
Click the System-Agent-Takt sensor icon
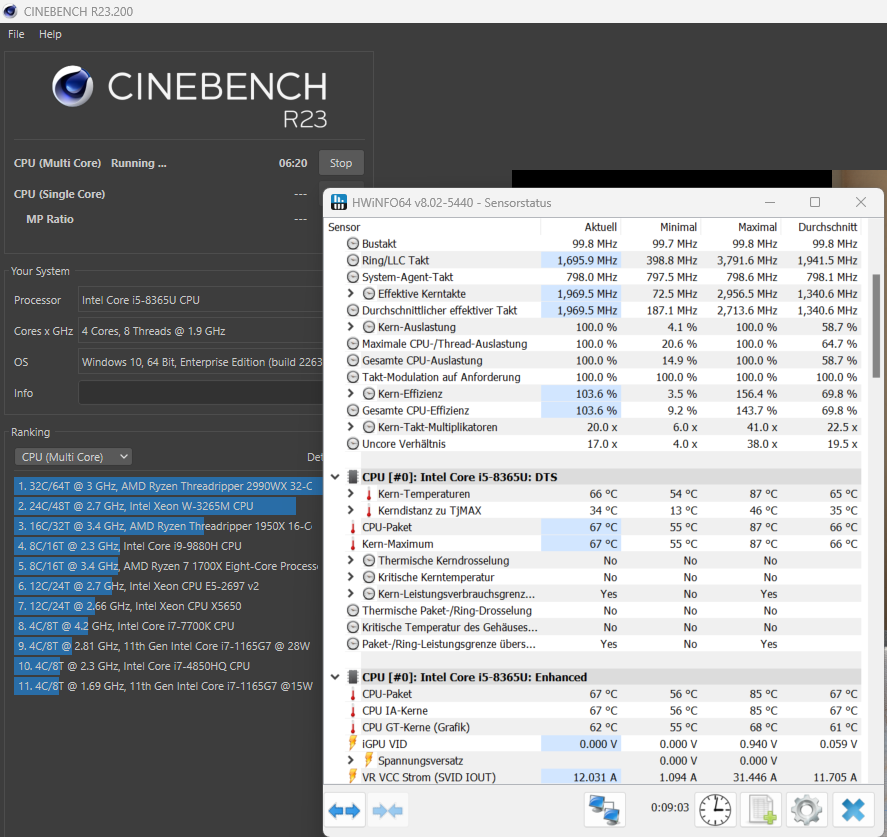353,277
